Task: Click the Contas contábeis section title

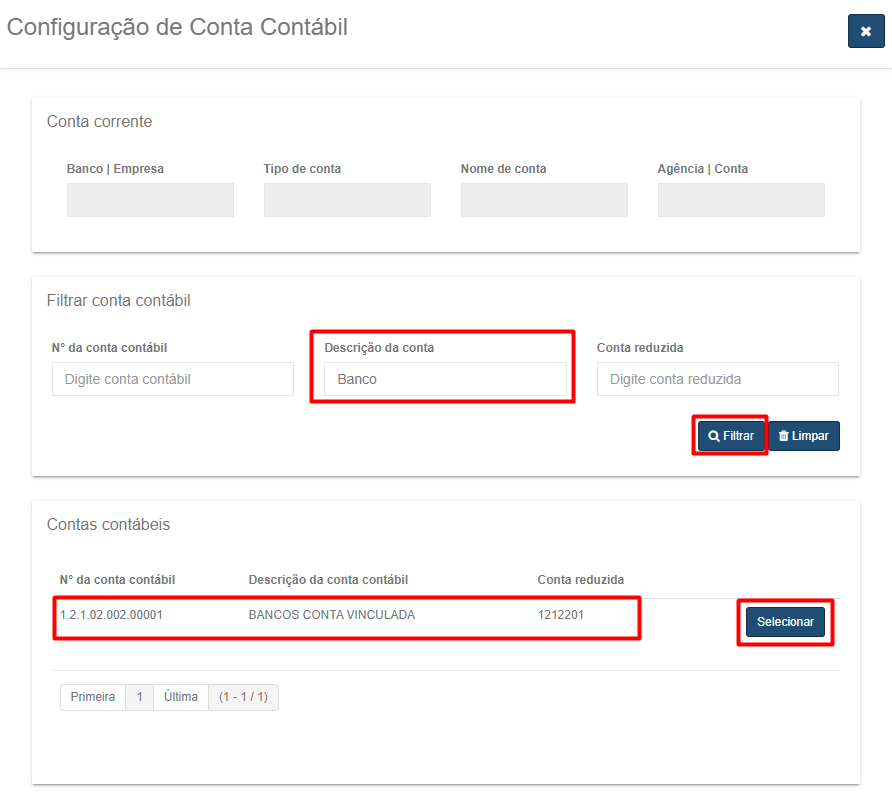Action: [108, 524]
